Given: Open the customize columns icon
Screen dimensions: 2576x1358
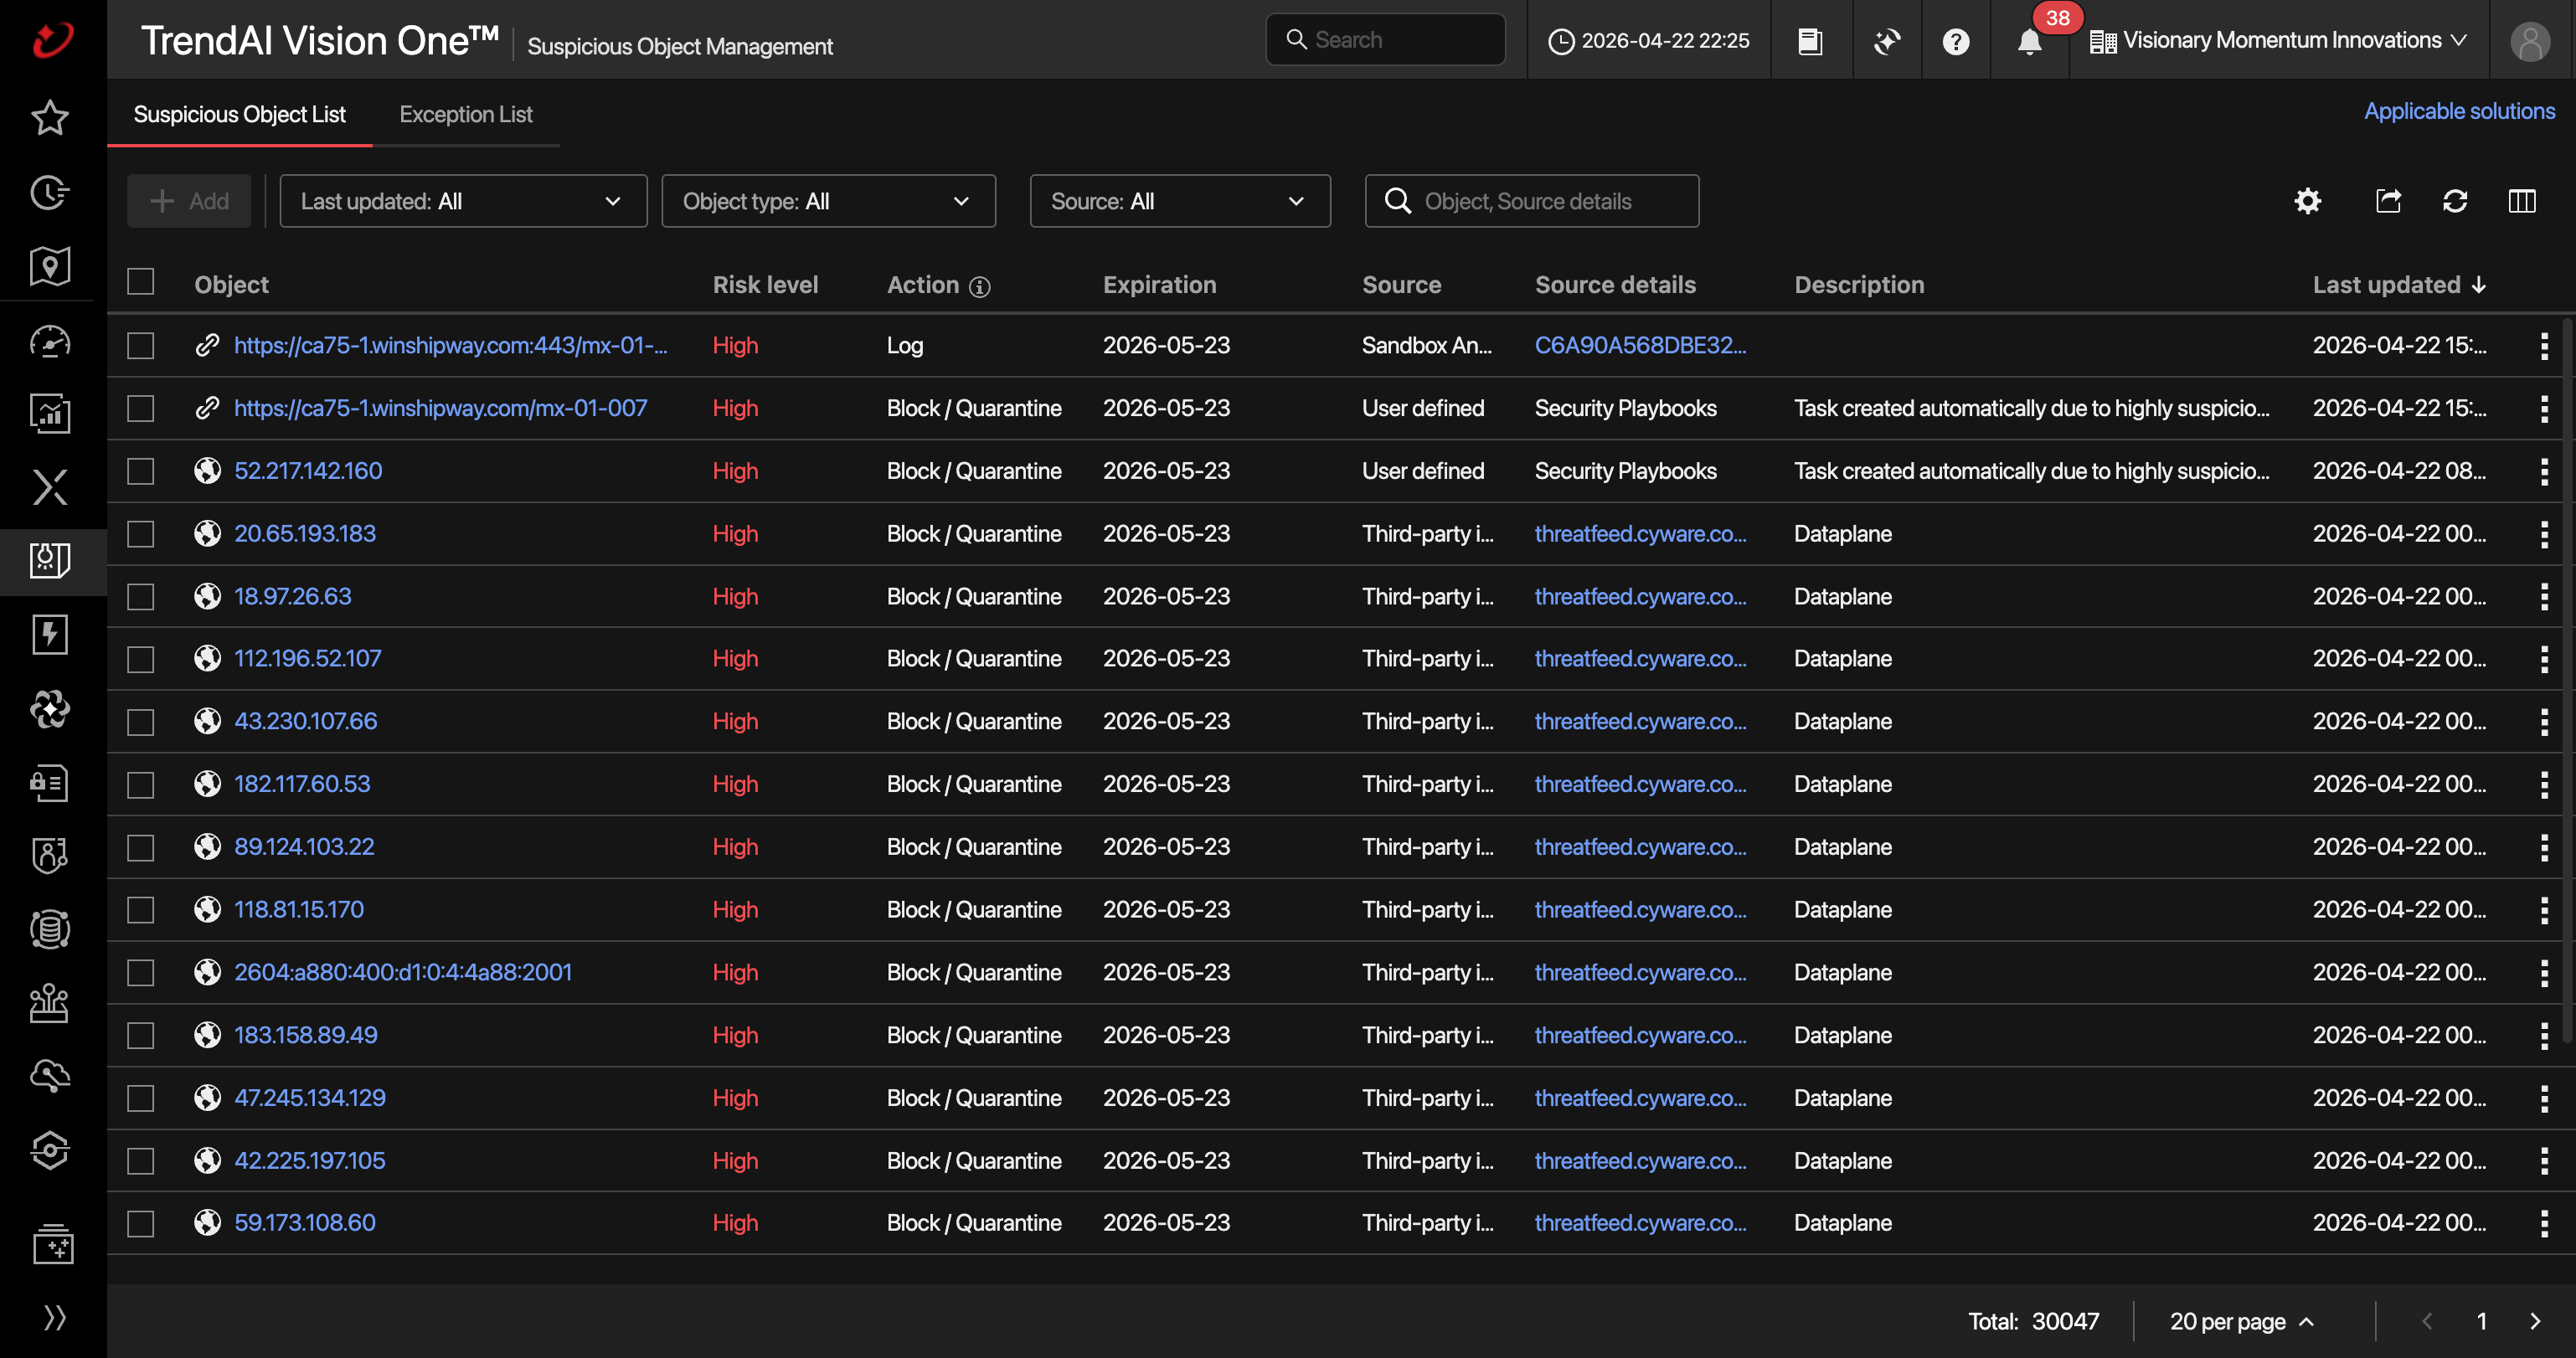Looking at the screenshot, I should (2521, 201).
